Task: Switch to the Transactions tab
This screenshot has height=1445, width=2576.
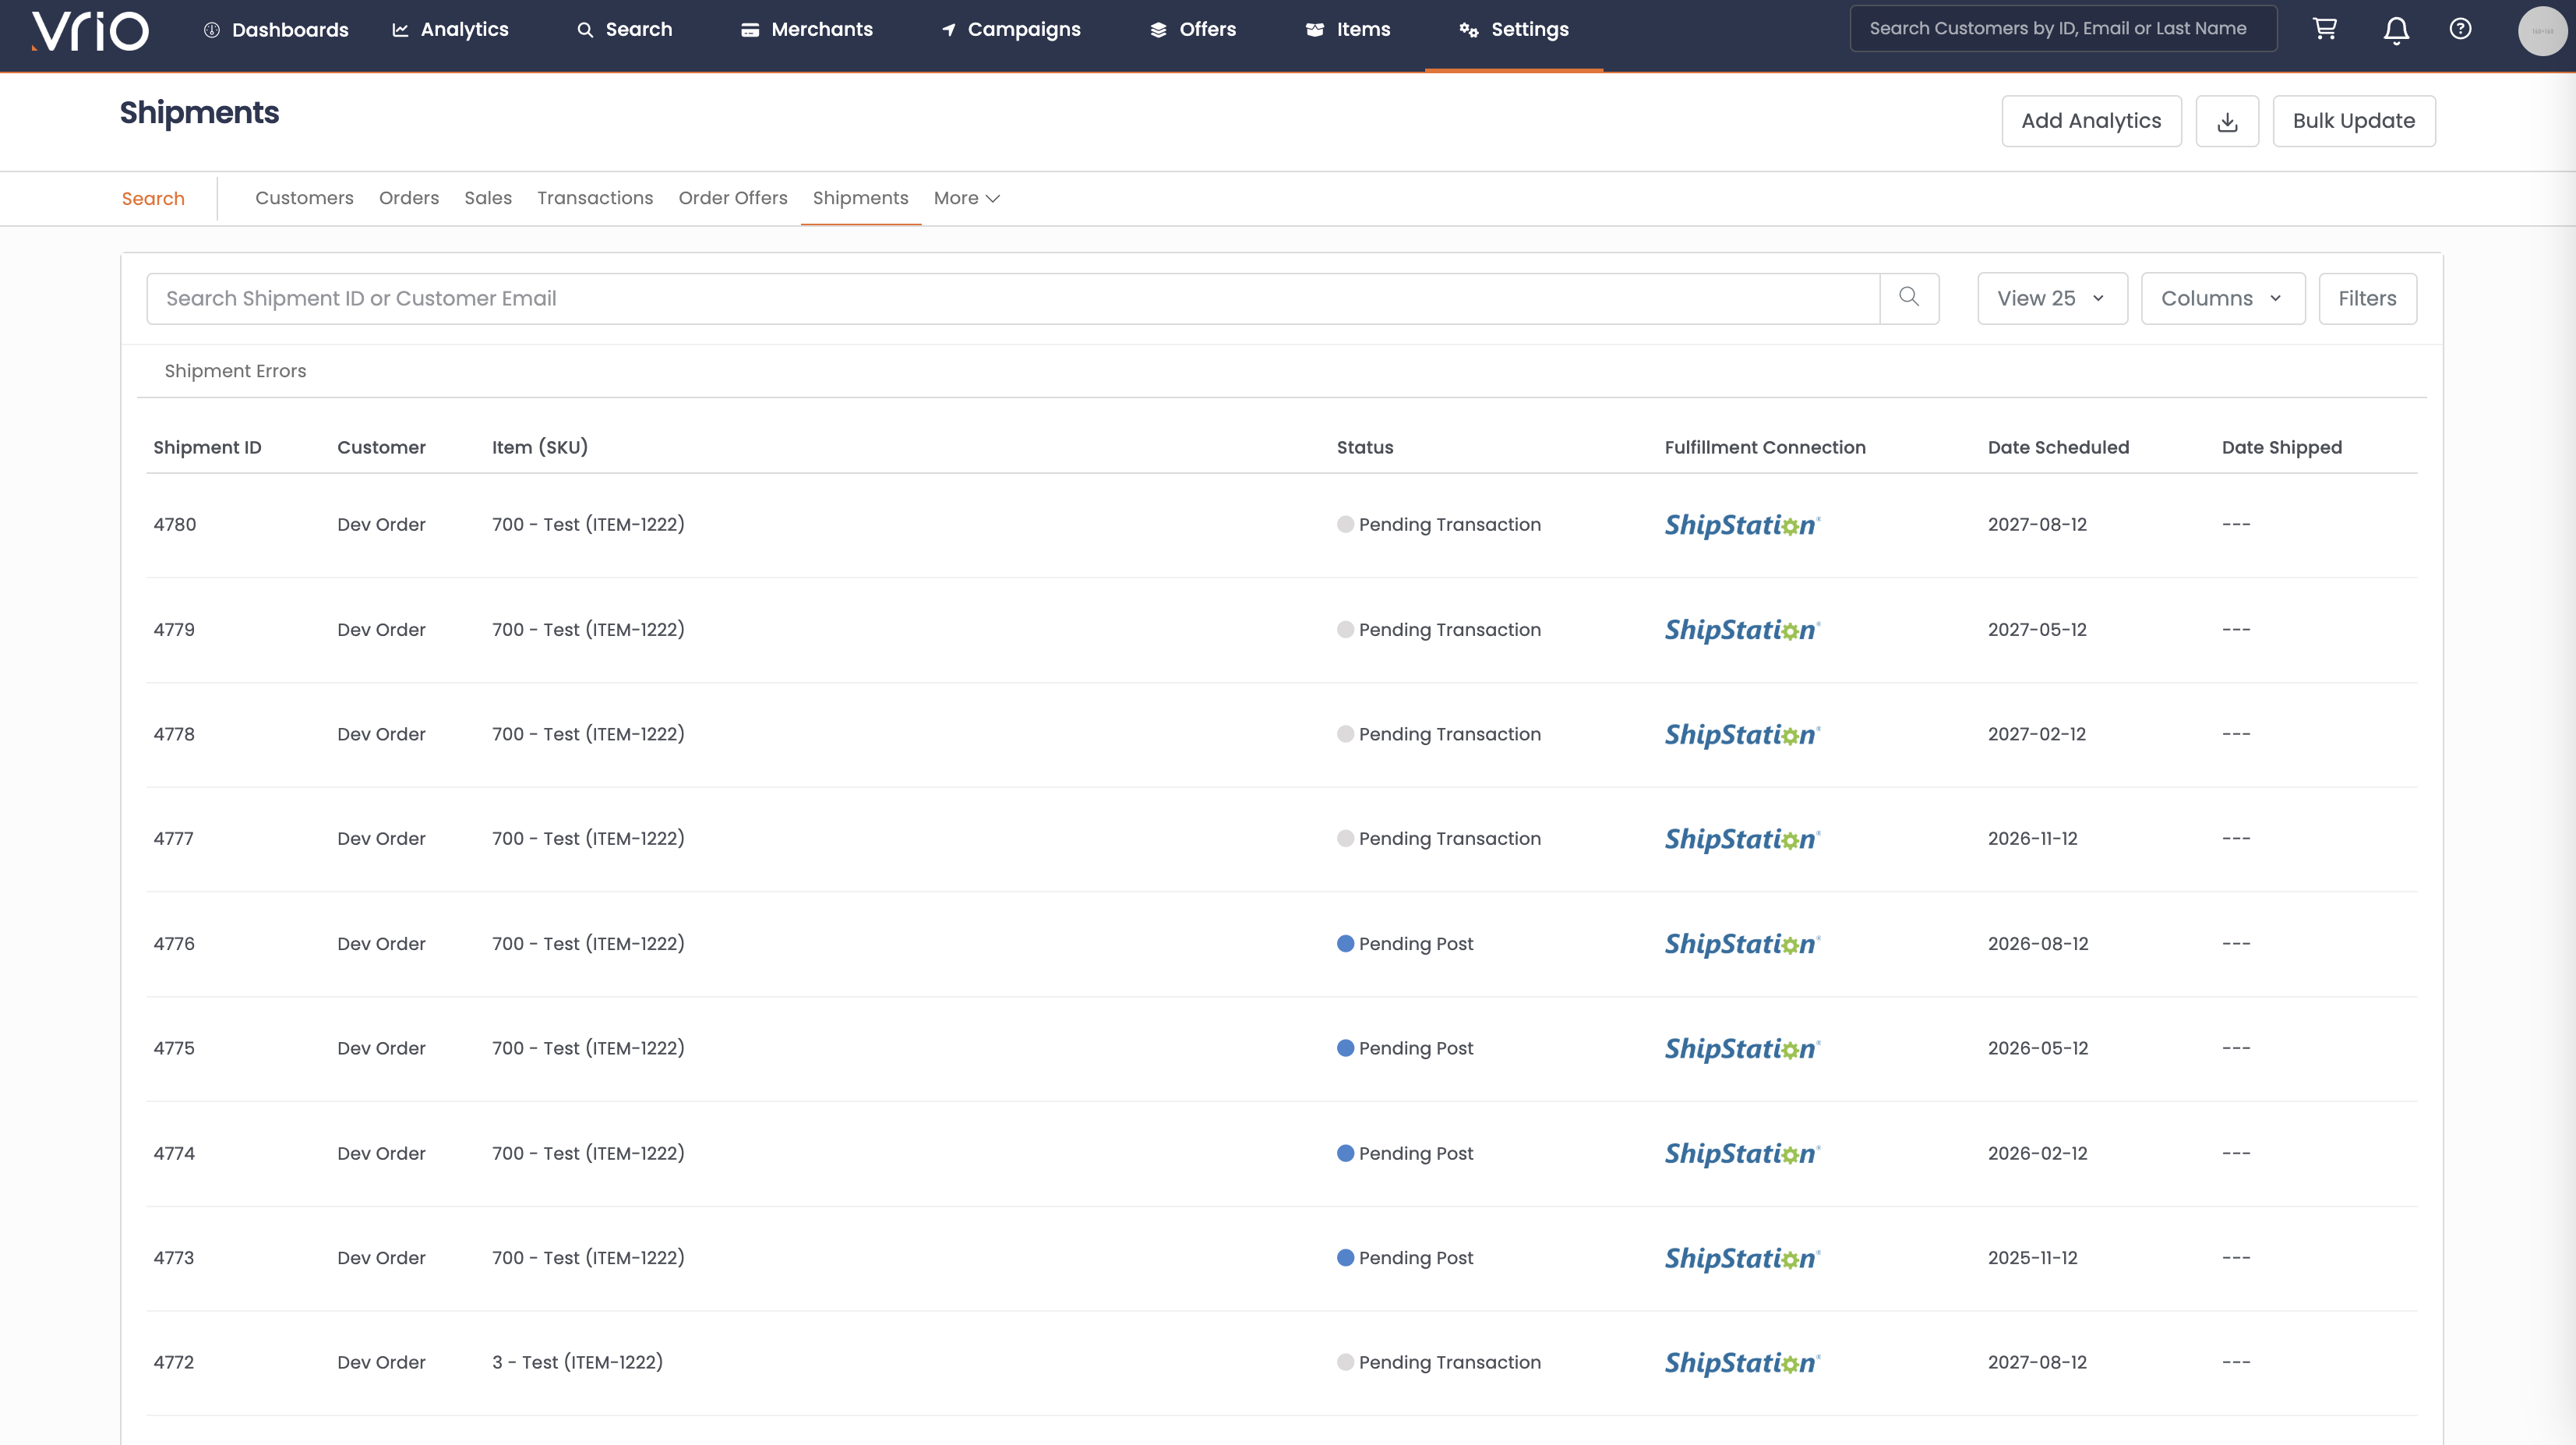Action: [595, 198]
